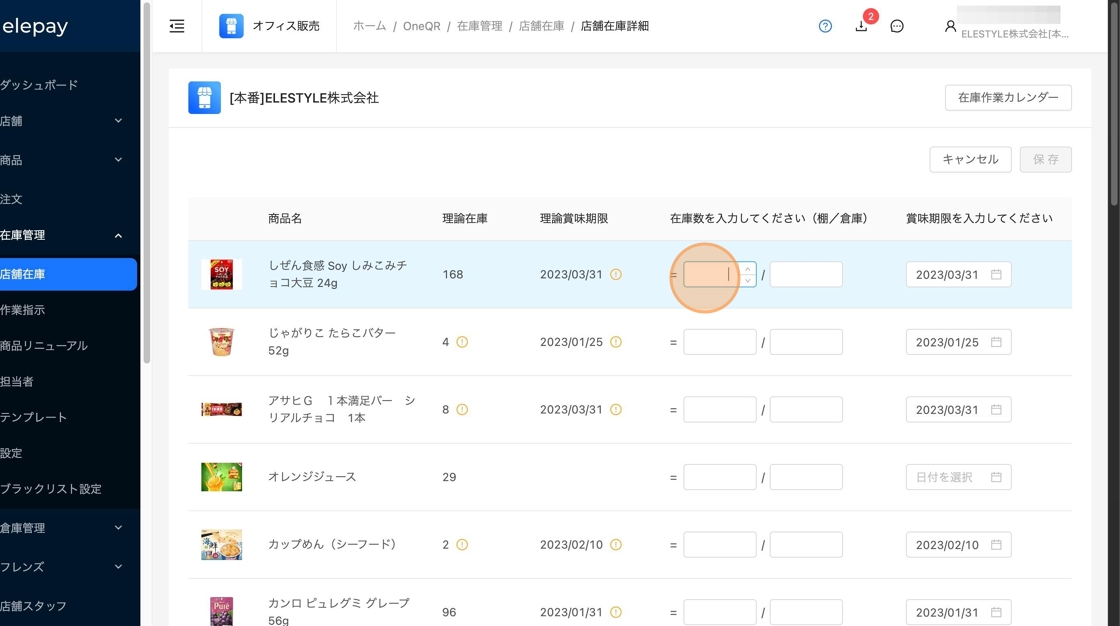Collapse the sidebar with hamburger icon
This screenshot has width=1120, height=626.
[177, 26]
